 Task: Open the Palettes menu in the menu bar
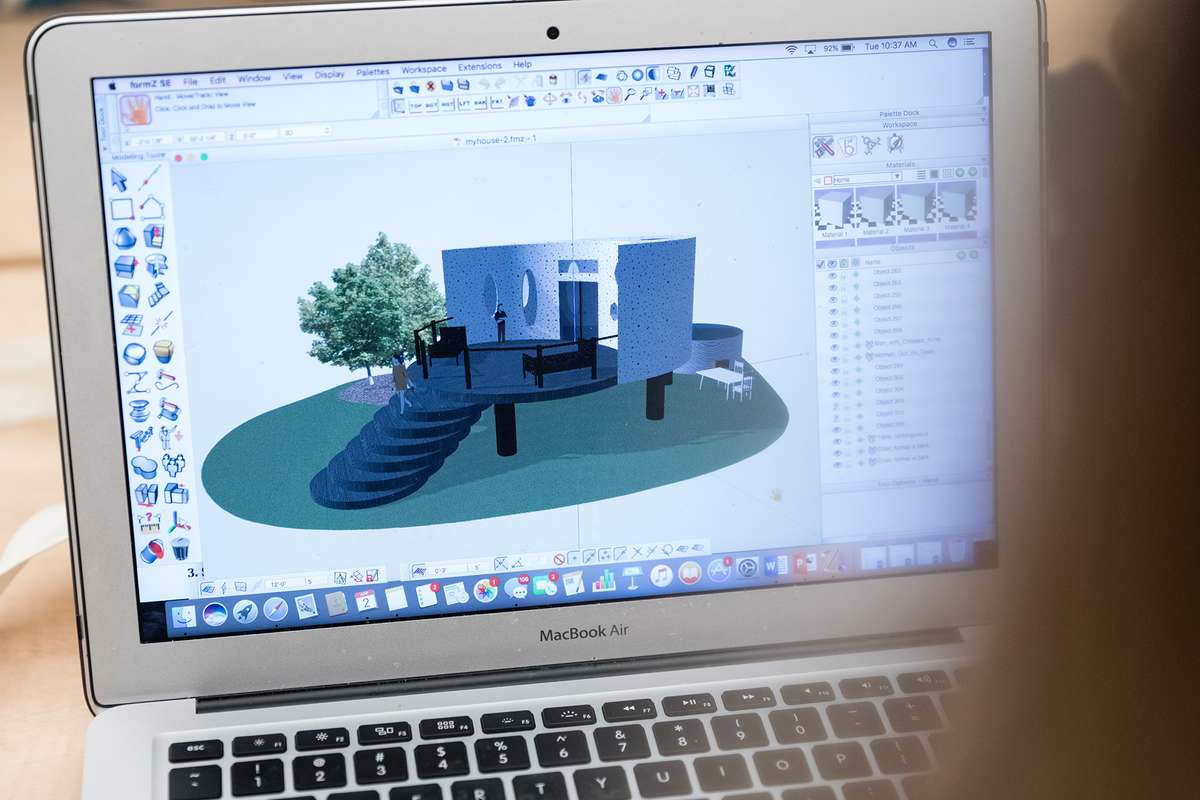[374, 75]
